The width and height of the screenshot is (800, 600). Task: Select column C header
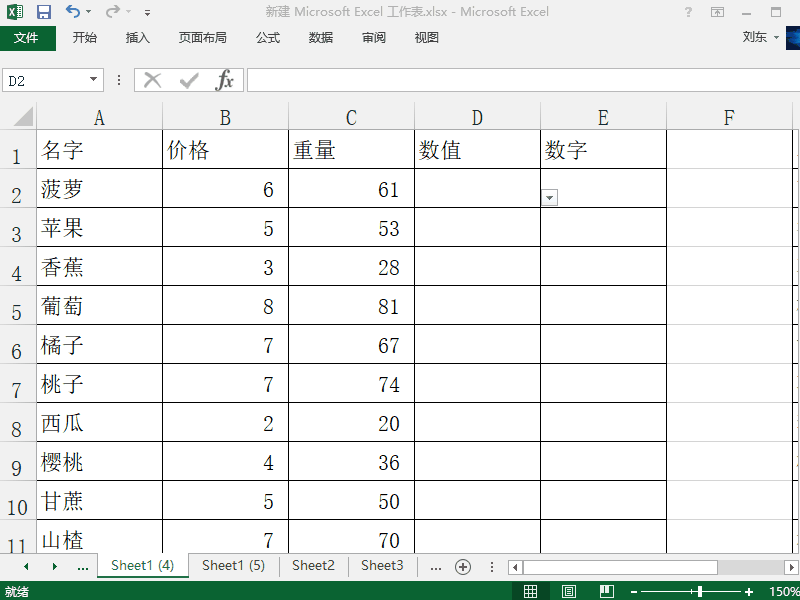(x=352, y=117)
